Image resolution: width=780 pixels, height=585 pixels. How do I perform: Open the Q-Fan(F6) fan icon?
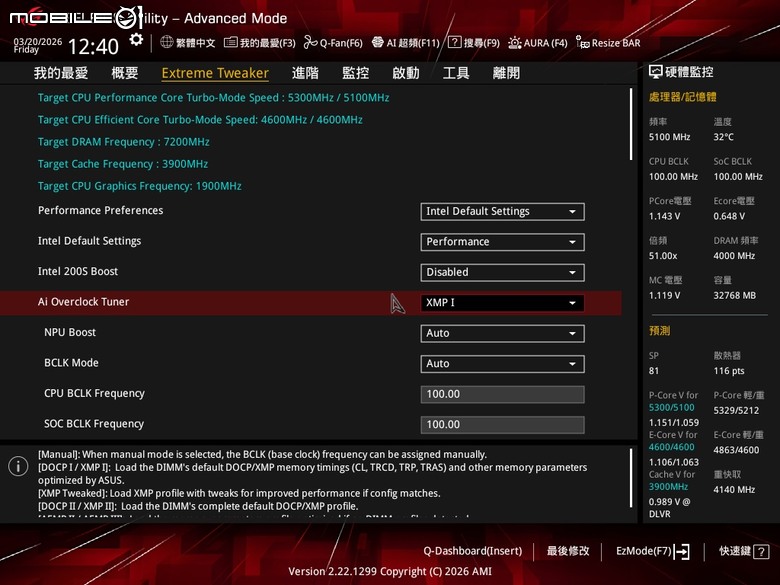click(310, 42)
